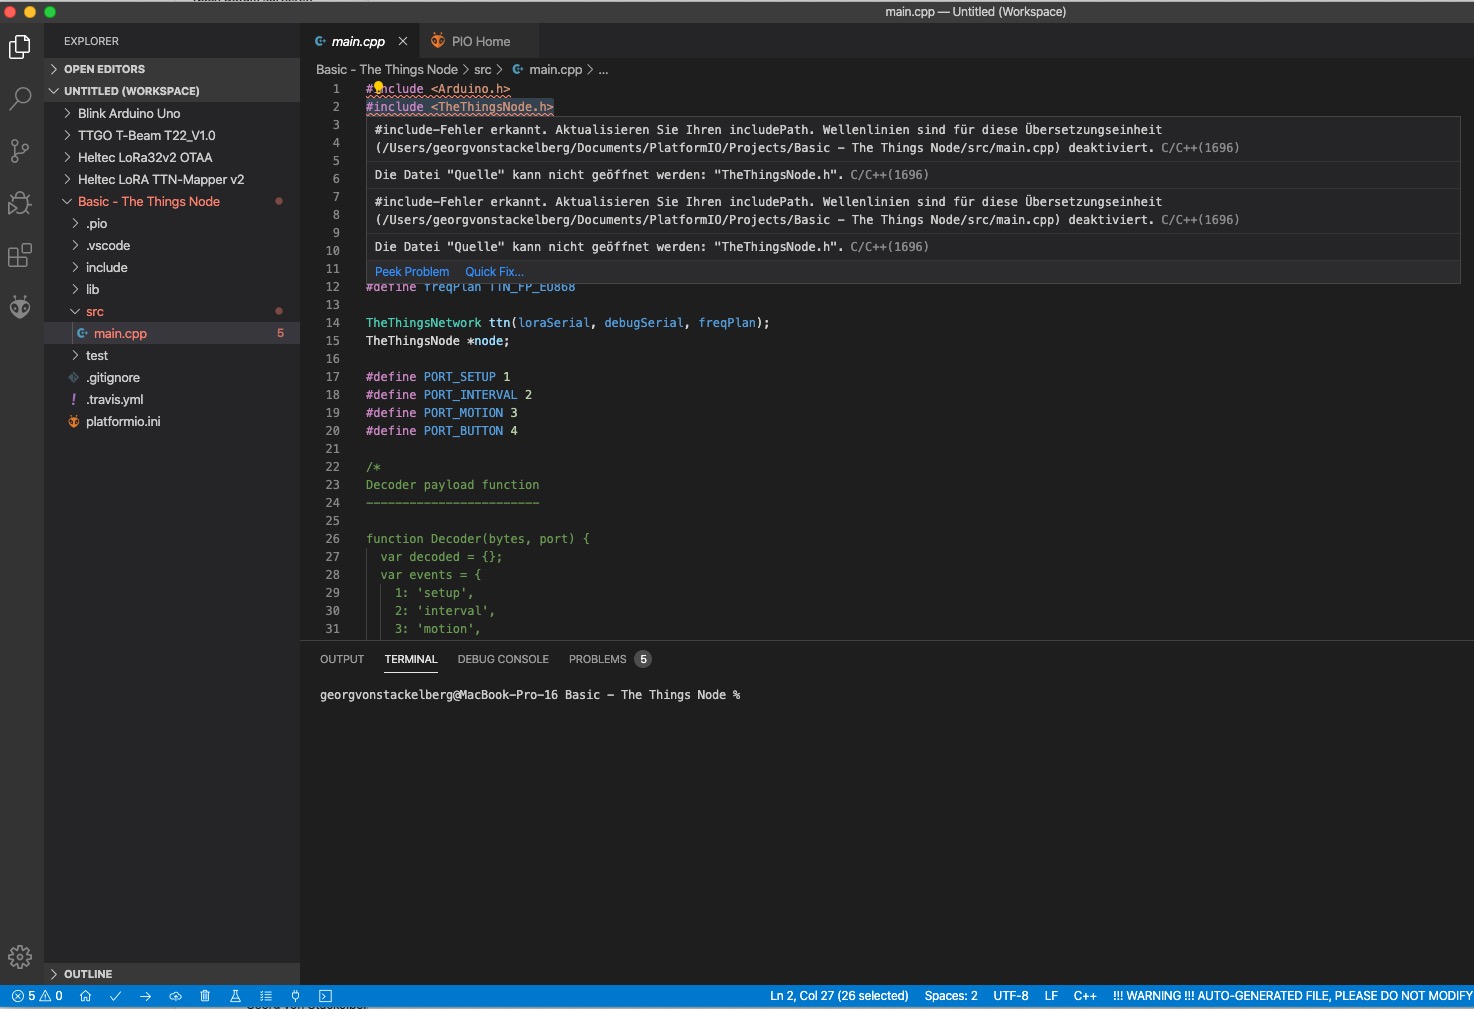This screenshot has width=1474, height=1009.
Task: Open Source Control view
Action: [x=20, y=151]
